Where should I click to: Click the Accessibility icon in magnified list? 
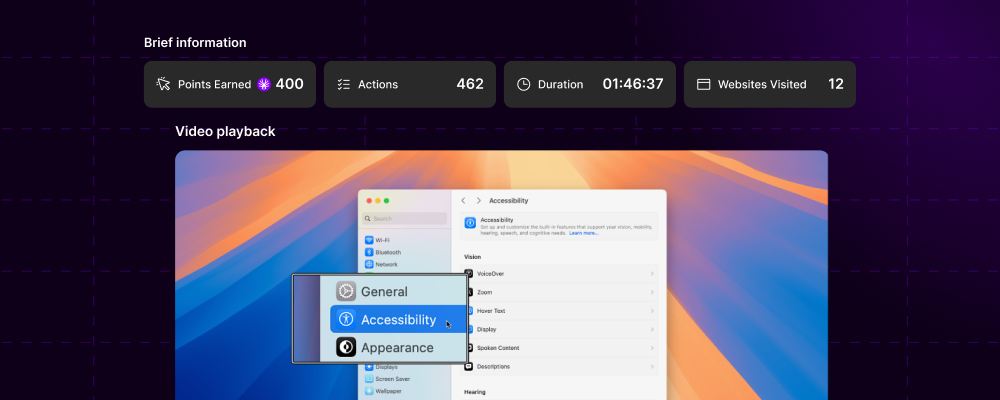click(346, 319)
